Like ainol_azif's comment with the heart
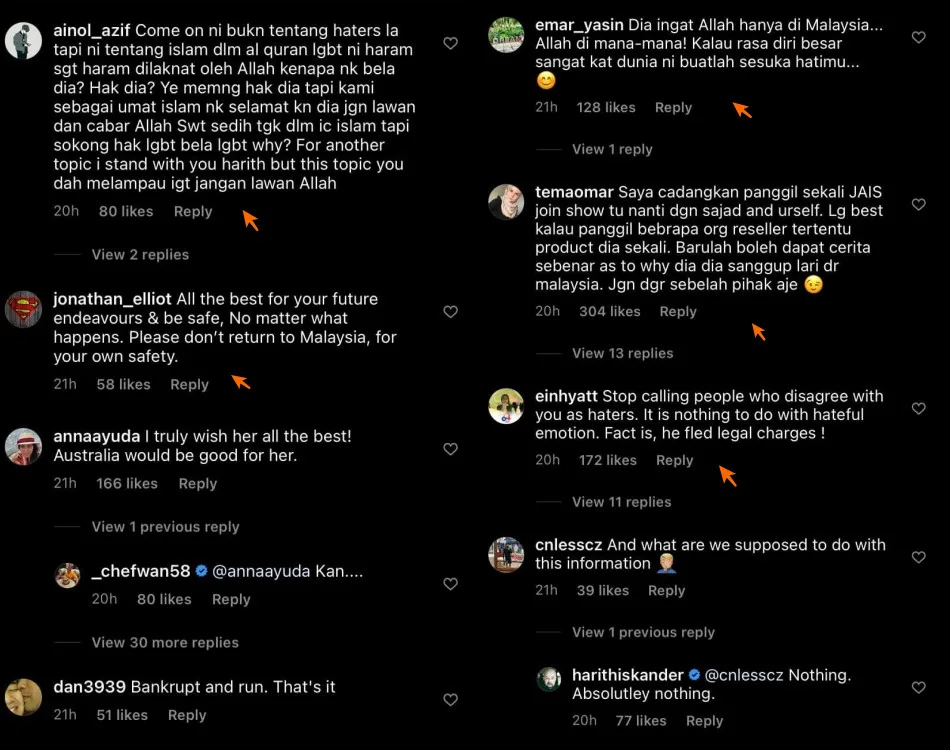 [x=450, y=43]
